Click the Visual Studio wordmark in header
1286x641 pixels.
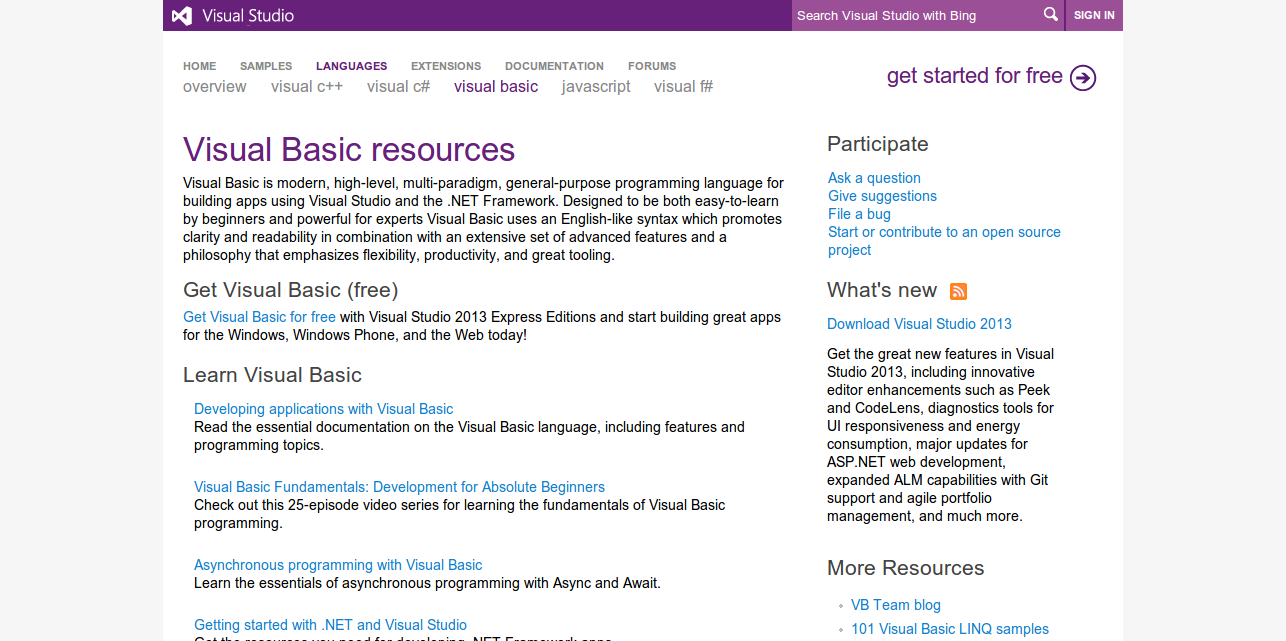coord(248,15)
